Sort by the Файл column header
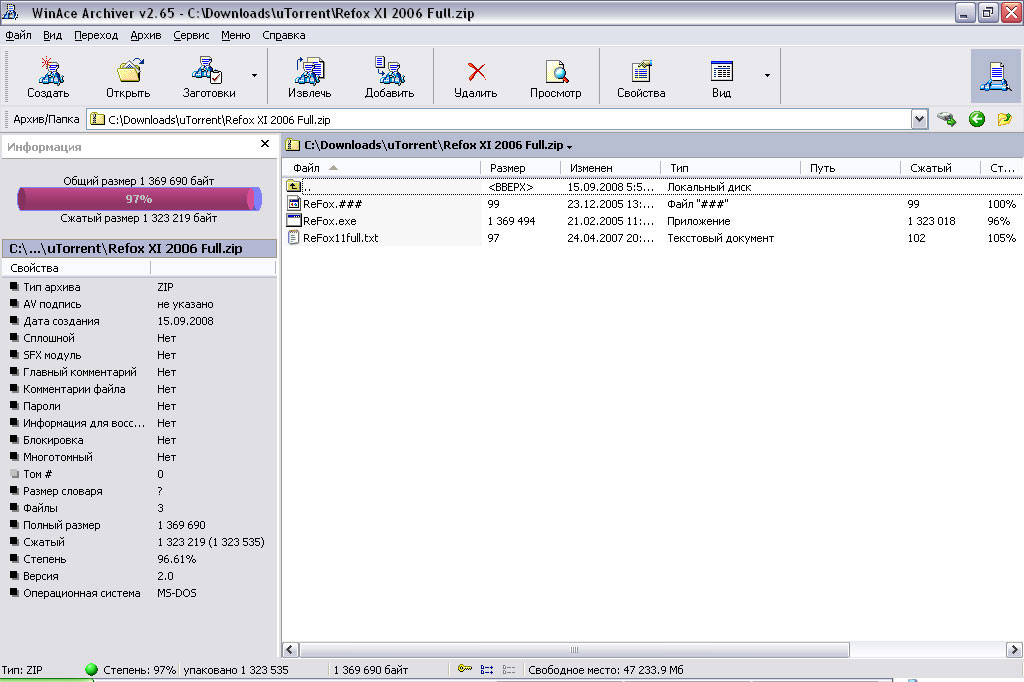The height and width of the screenshot is (682, 1024). click(x=382, y=168)
